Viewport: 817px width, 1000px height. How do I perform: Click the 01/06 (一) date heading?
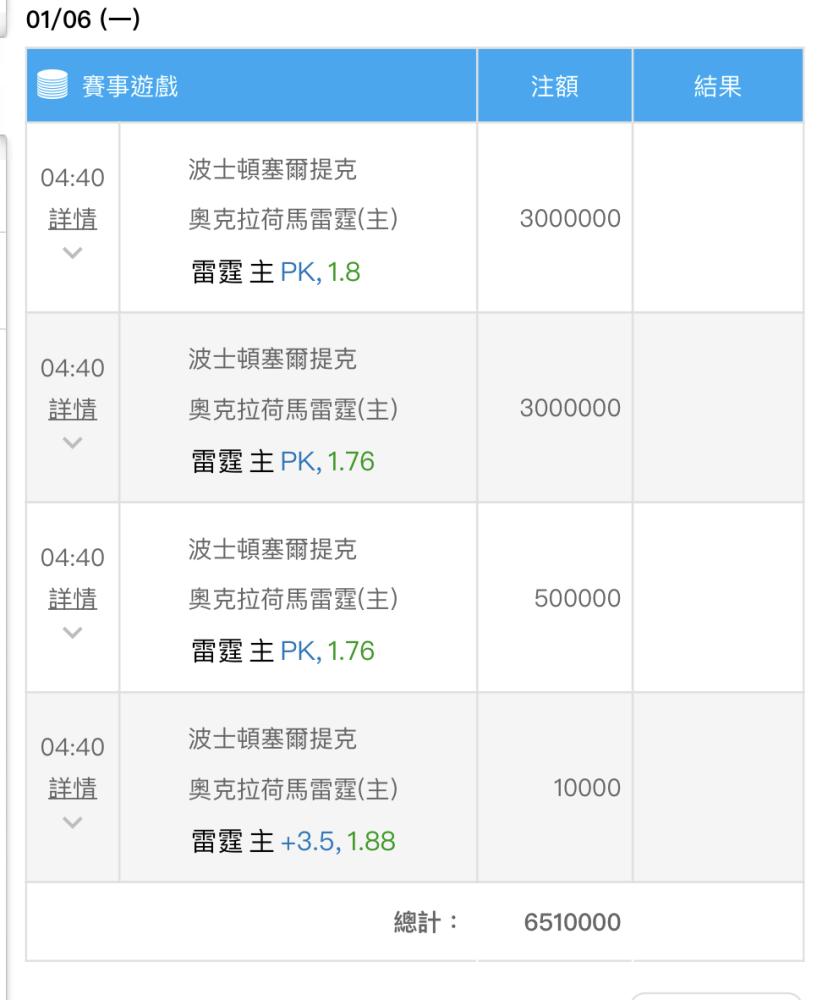(x=83, y=19)
